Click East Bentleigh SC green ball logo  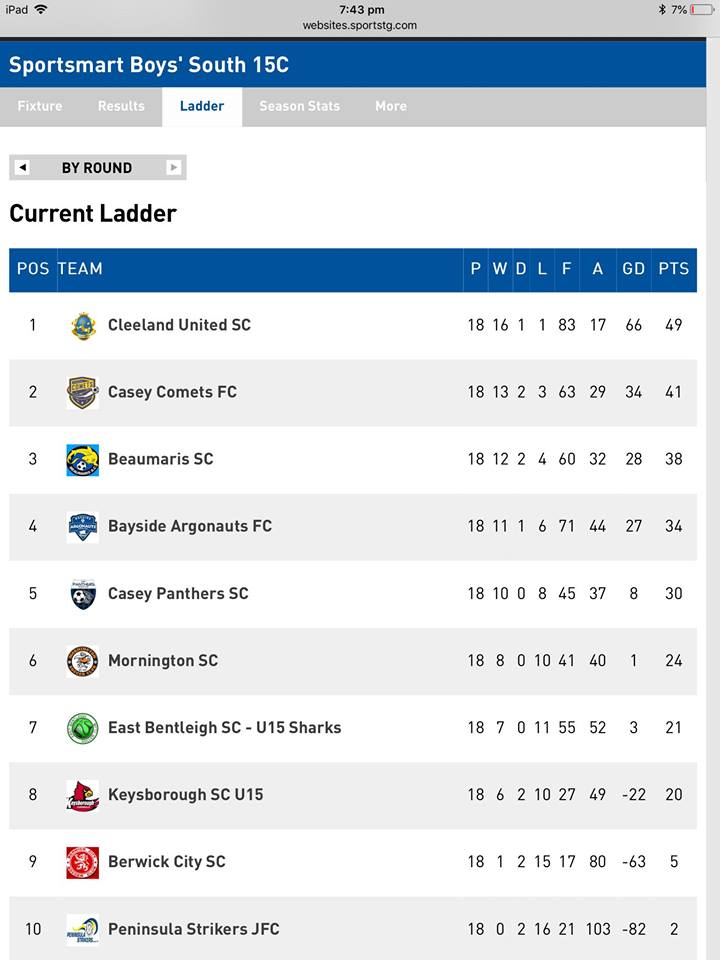tap(83, 728)
